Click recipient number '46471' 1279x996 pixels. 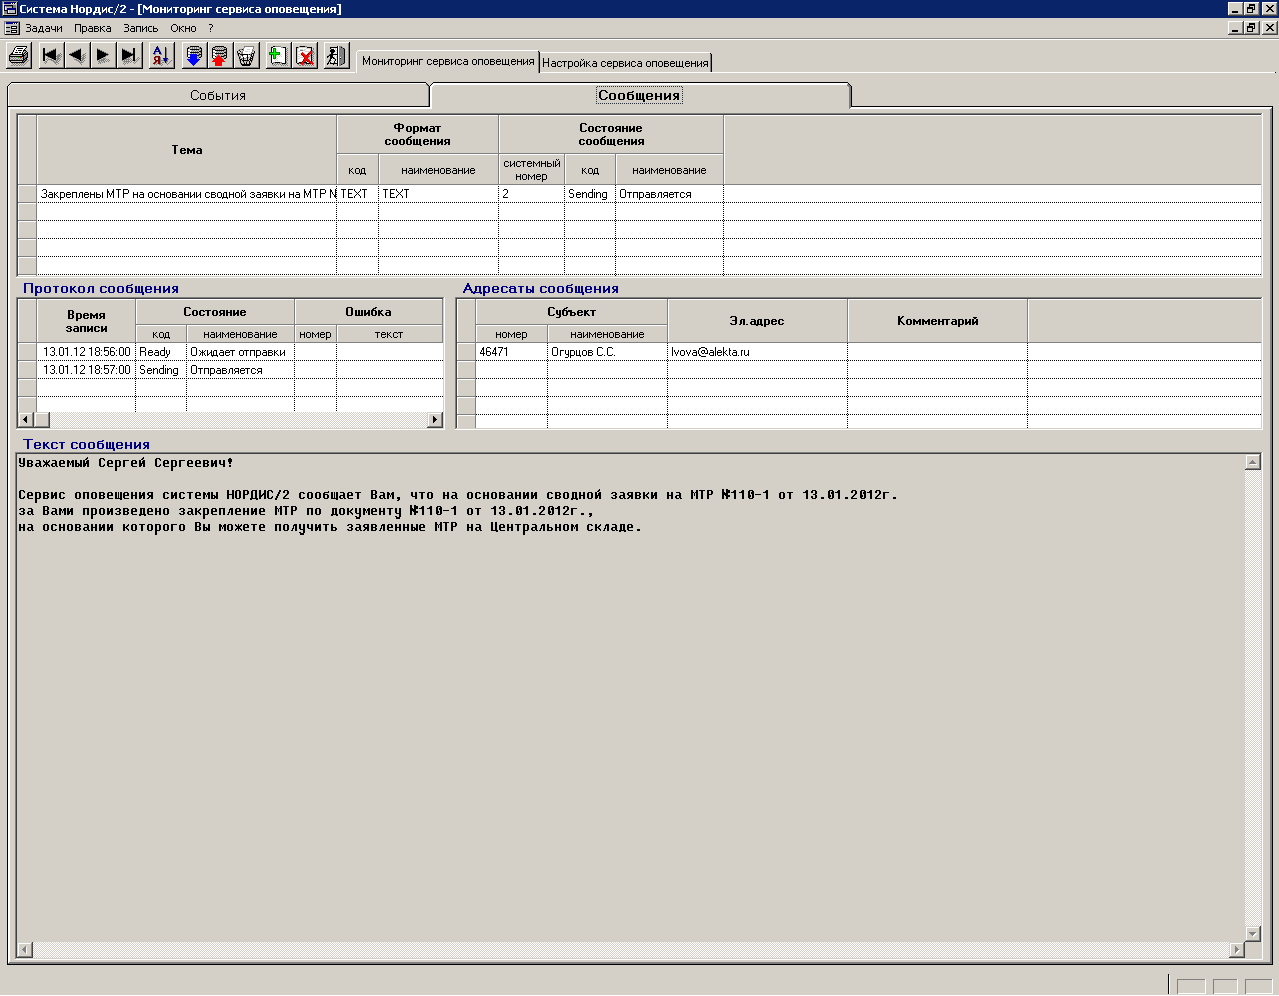511,352
